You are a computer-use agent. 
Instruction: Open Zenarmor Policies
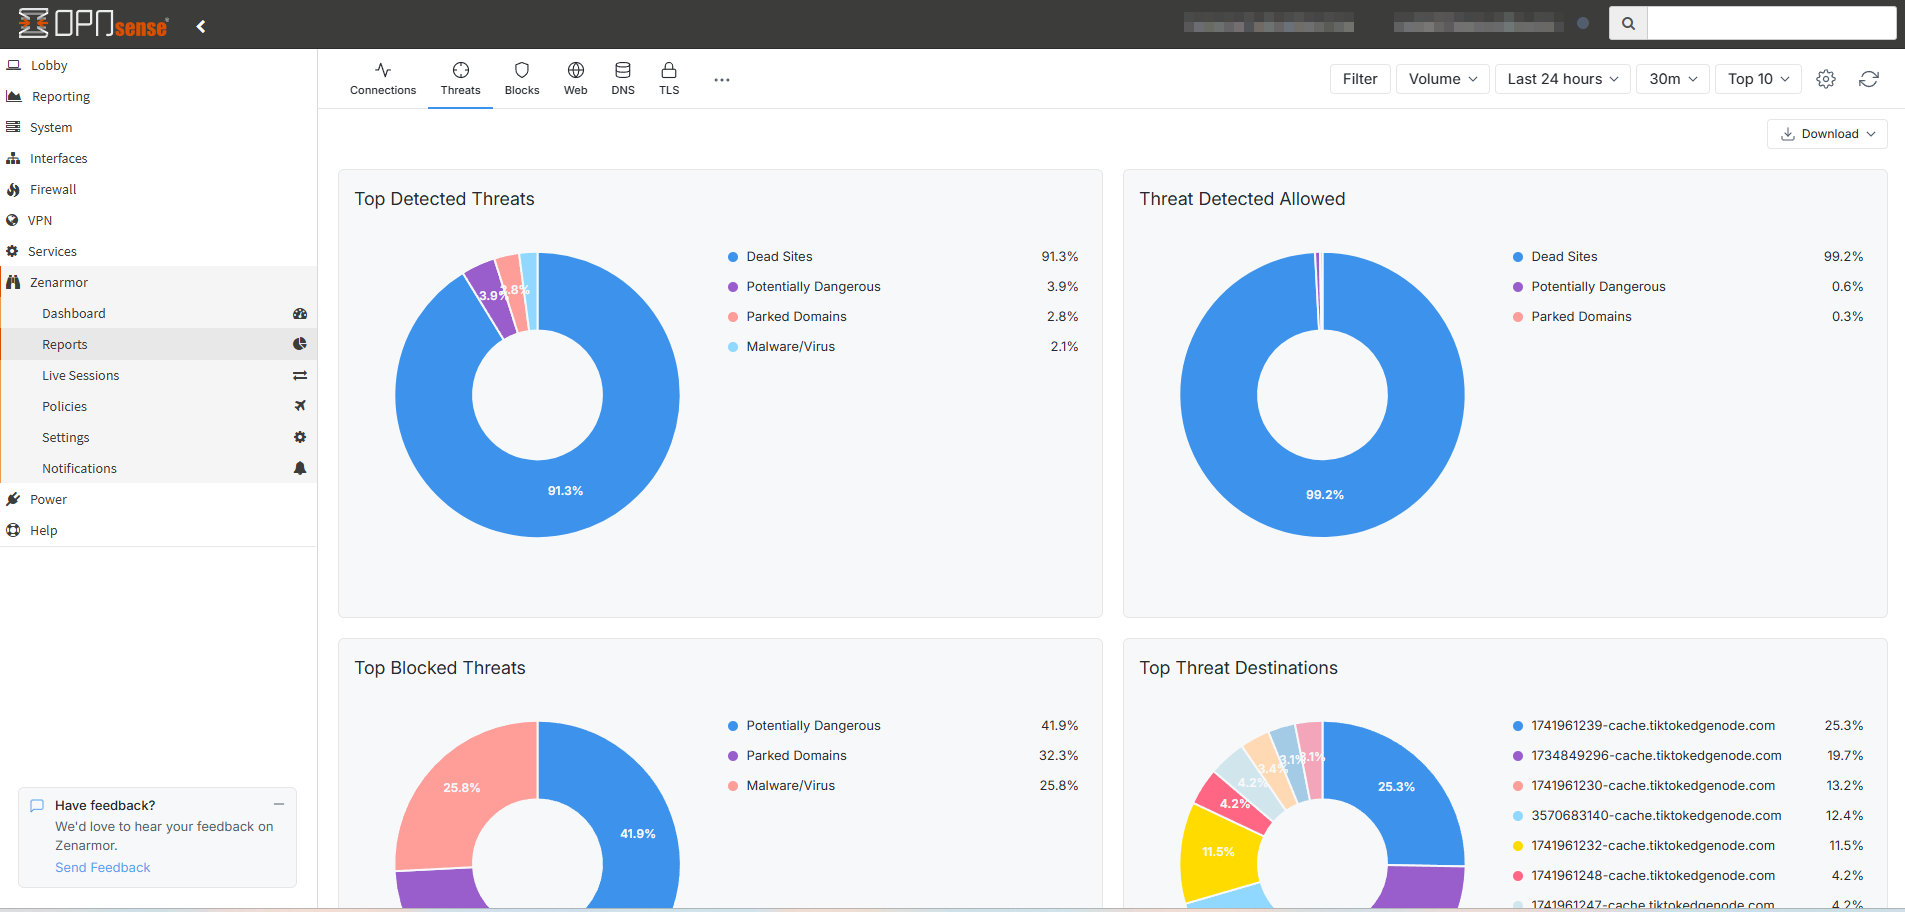[158, 406]
